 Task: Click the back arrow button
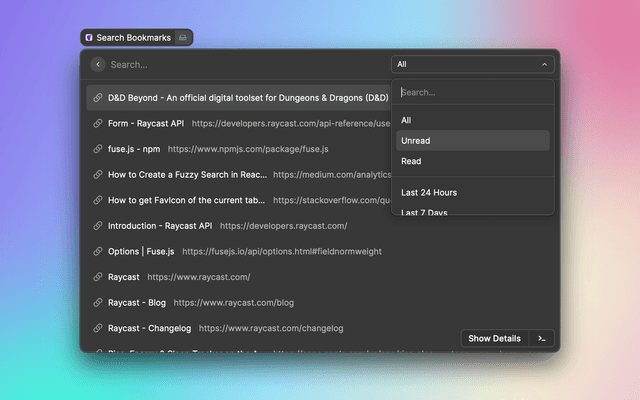tap(97, 64)
